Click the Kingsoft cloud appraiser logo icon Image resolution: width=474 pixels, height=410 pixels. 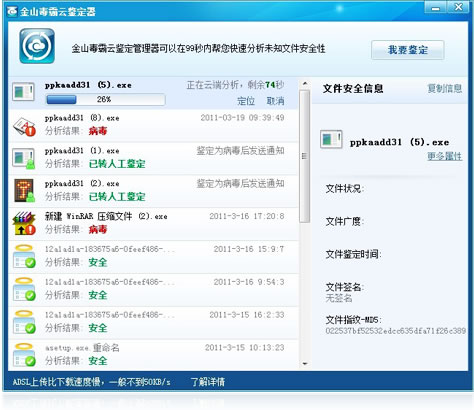[x=37, y=46]
